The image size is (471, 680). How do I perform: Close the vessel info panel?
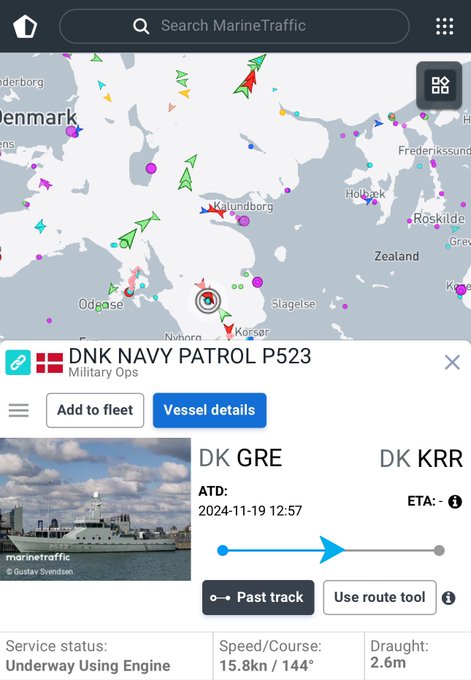[x=452, y=362]
